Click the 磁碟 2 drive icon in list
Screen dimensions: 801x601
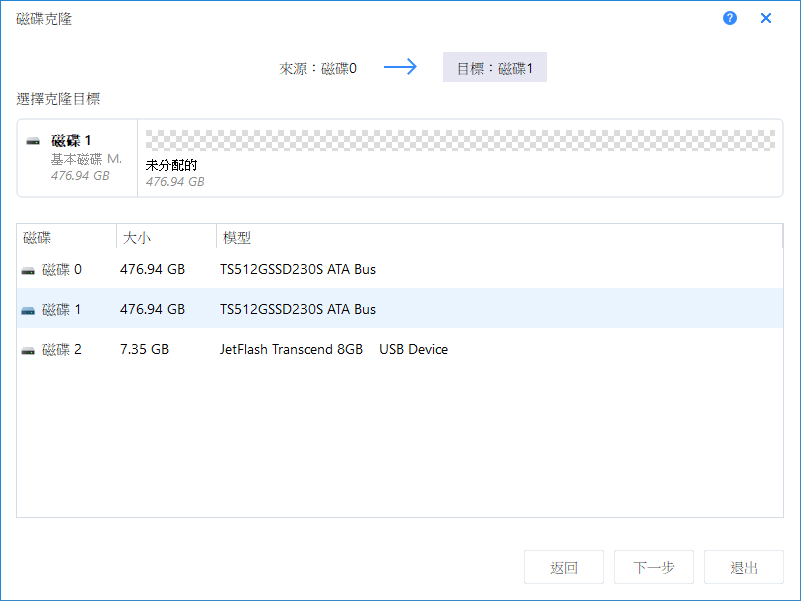click(28, 350)
